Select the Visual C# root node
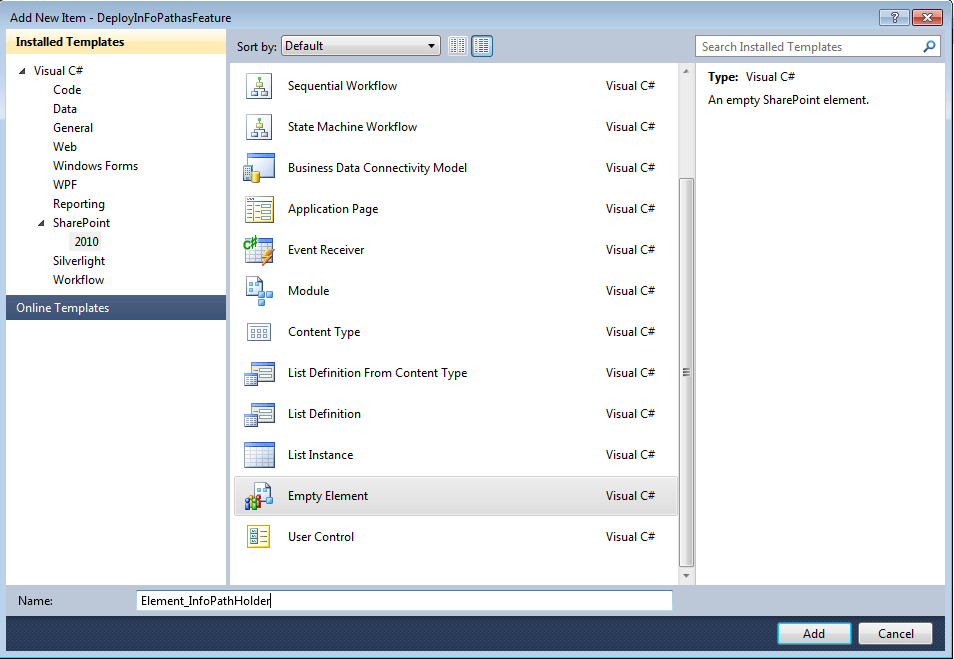 click(x=58, y=71)
